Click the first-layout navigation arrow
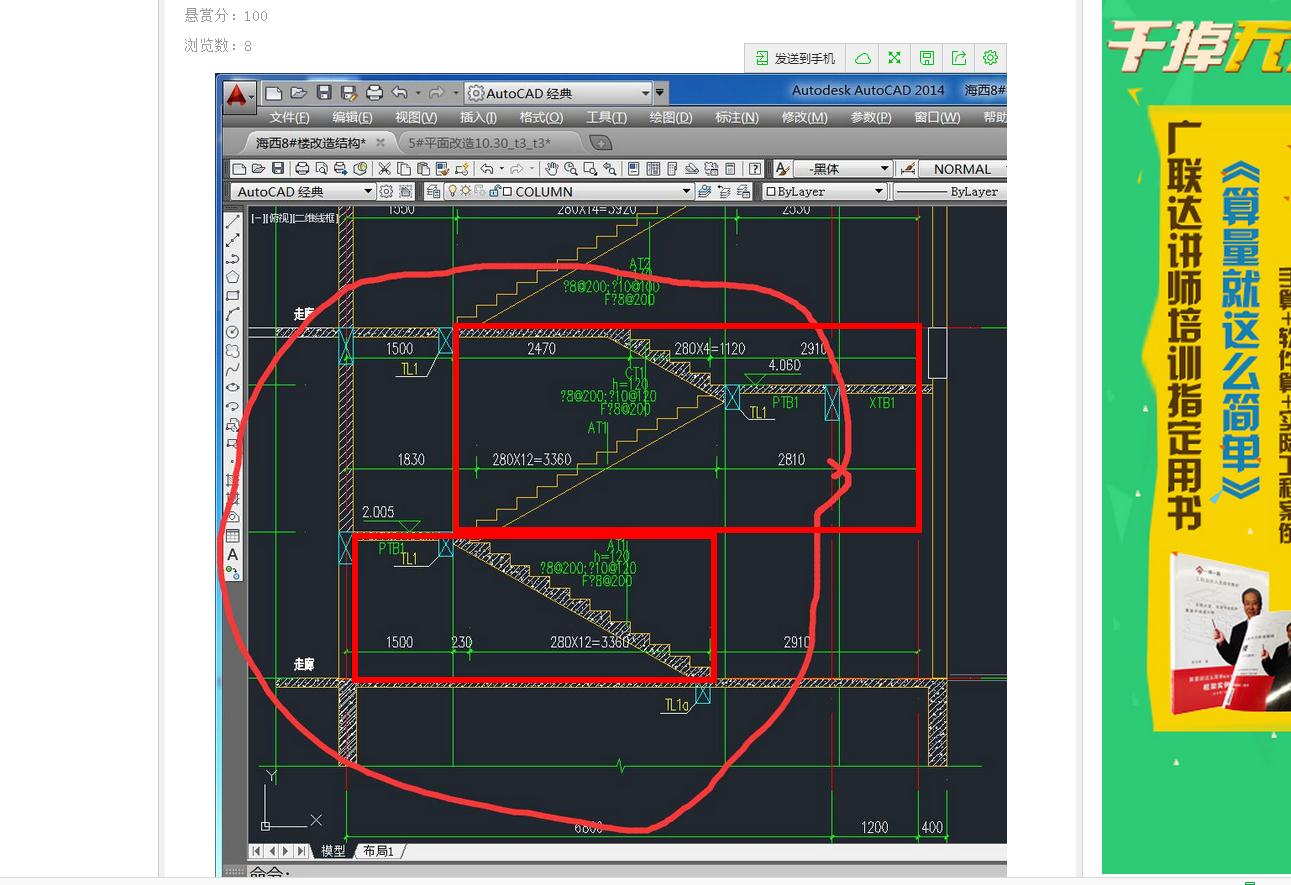1291x885 pixels. pyautogui.click(x=257, y=851)
